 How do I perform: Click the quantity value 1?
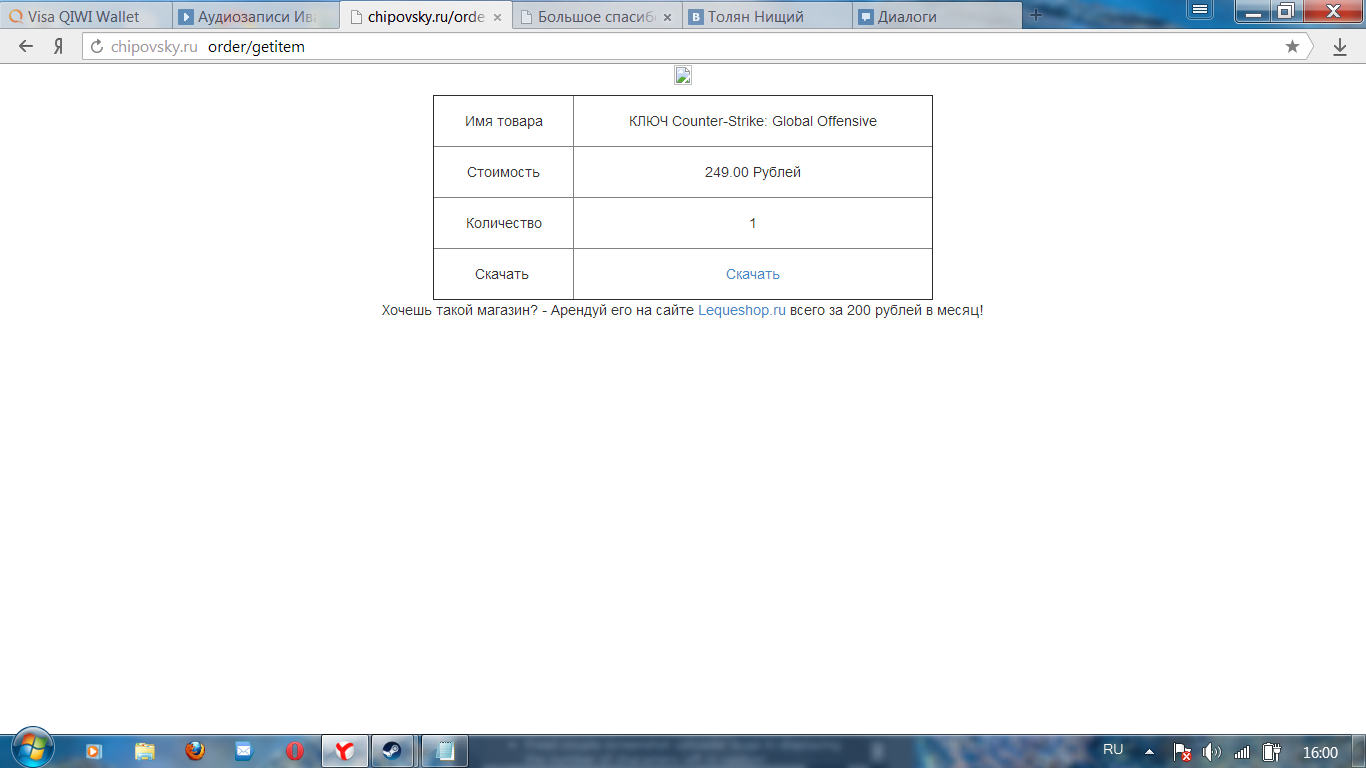click(x=753, y=223)
